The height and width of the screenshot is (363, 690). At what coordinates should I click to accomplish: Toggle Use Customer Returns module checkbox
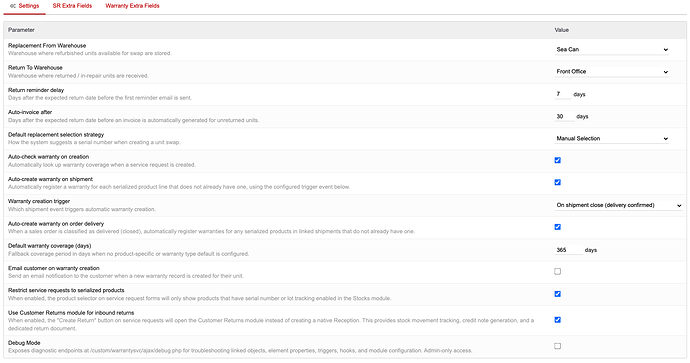click(x=558, y=320)
